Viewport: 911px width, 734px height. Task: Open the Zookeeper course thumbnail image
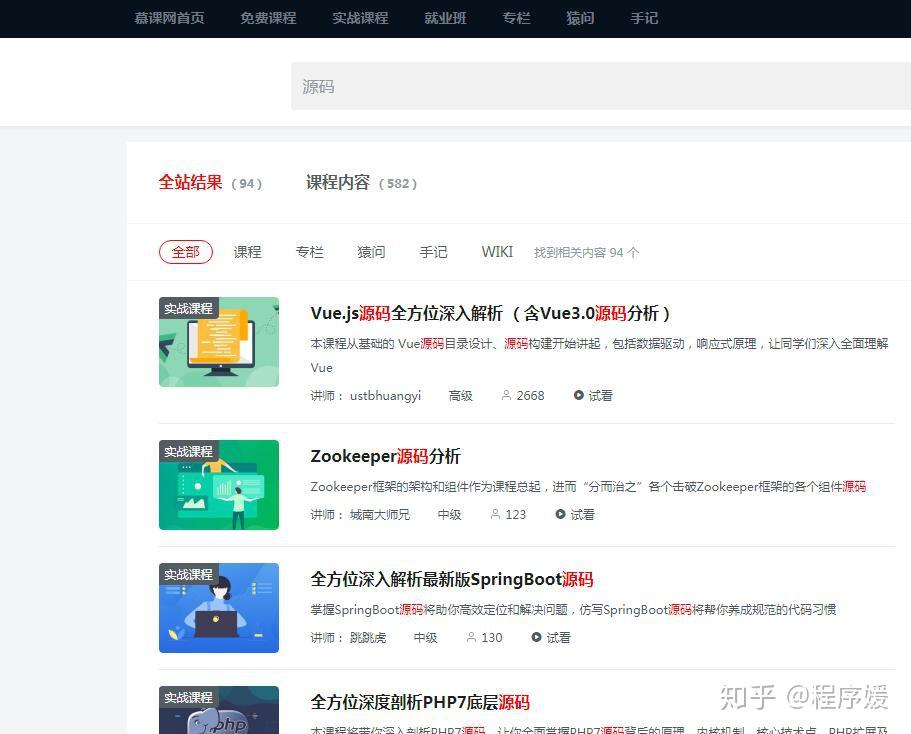219,485
